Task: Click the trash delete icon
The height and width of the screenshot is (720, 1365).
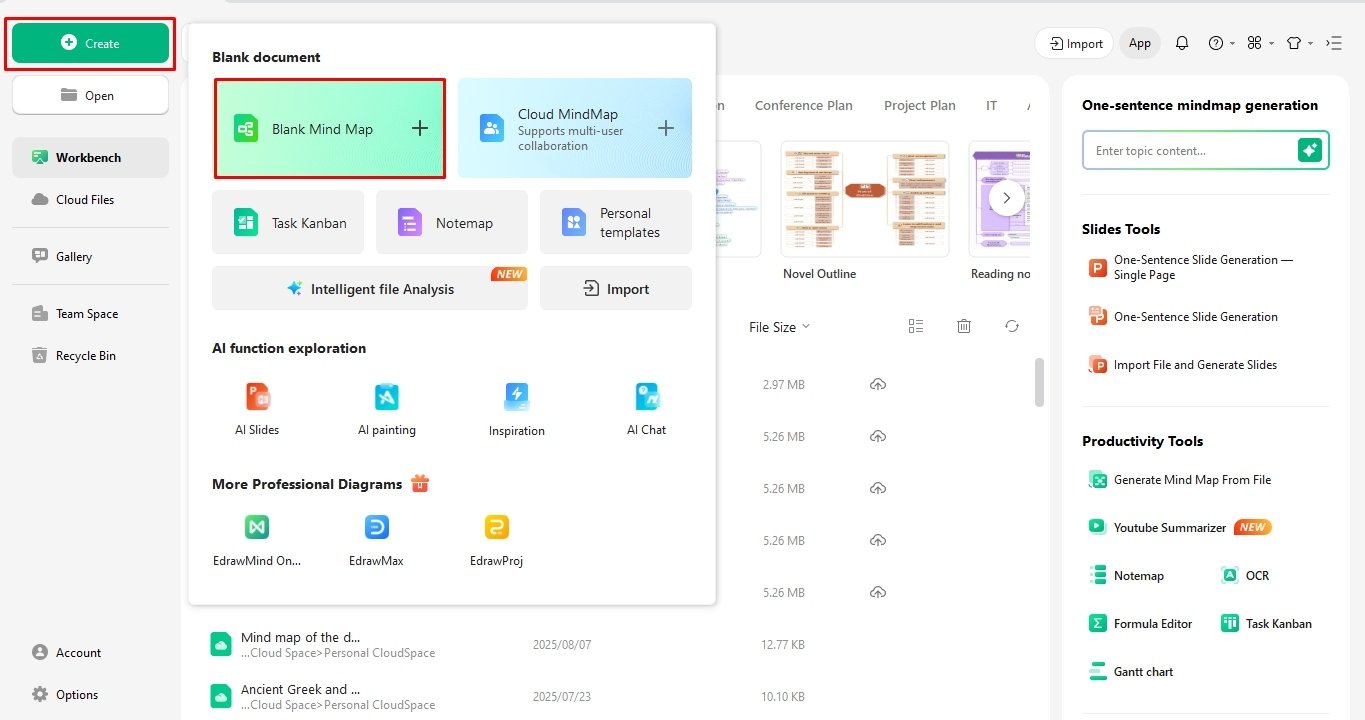Action: click(964, 326)
